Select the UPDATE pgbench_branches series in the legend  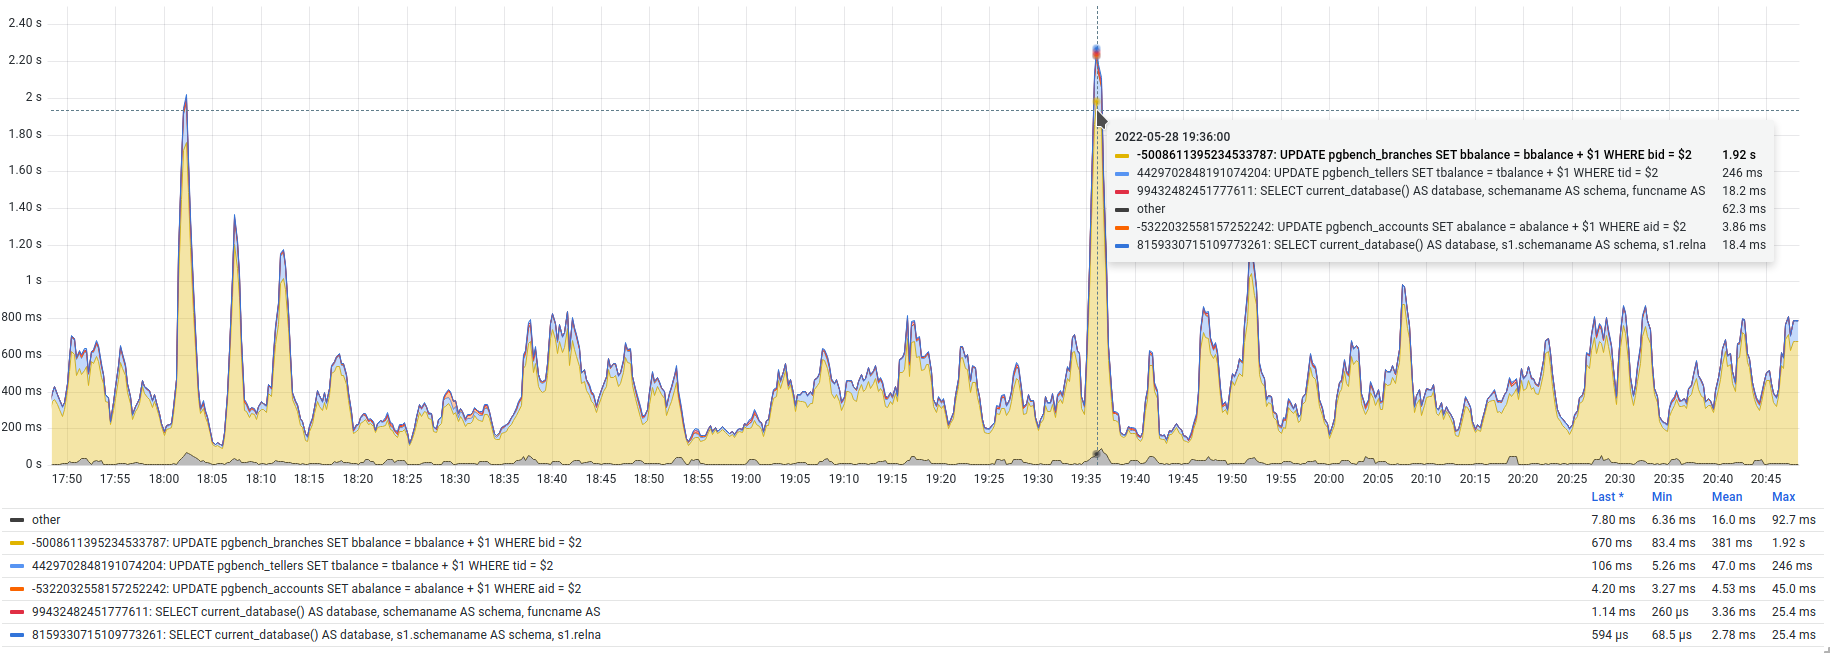[x=307, y=543]
